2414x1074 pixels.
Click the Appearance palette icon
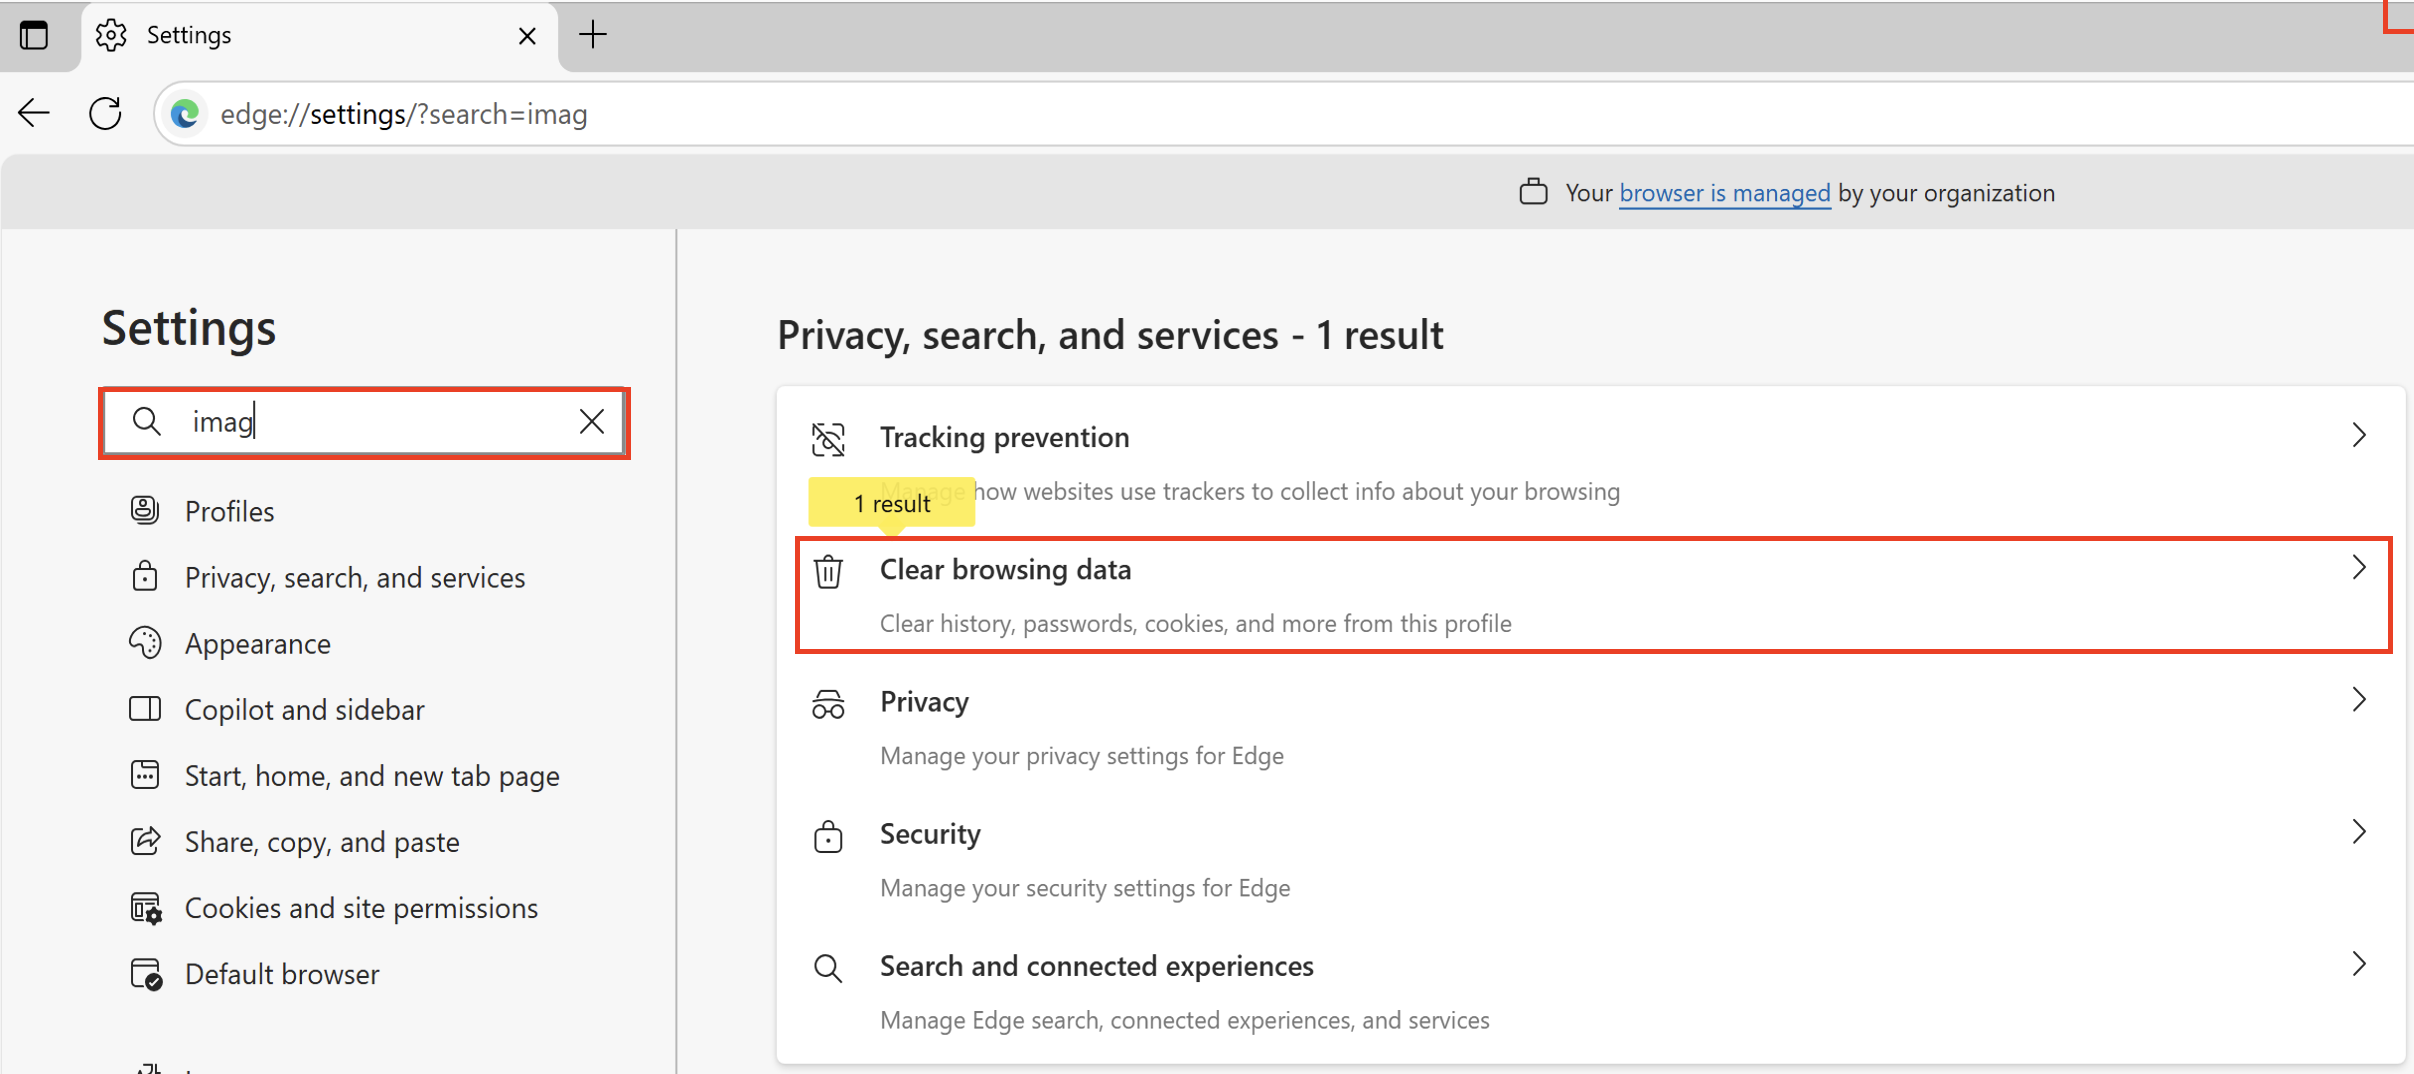tap(145, 642)
